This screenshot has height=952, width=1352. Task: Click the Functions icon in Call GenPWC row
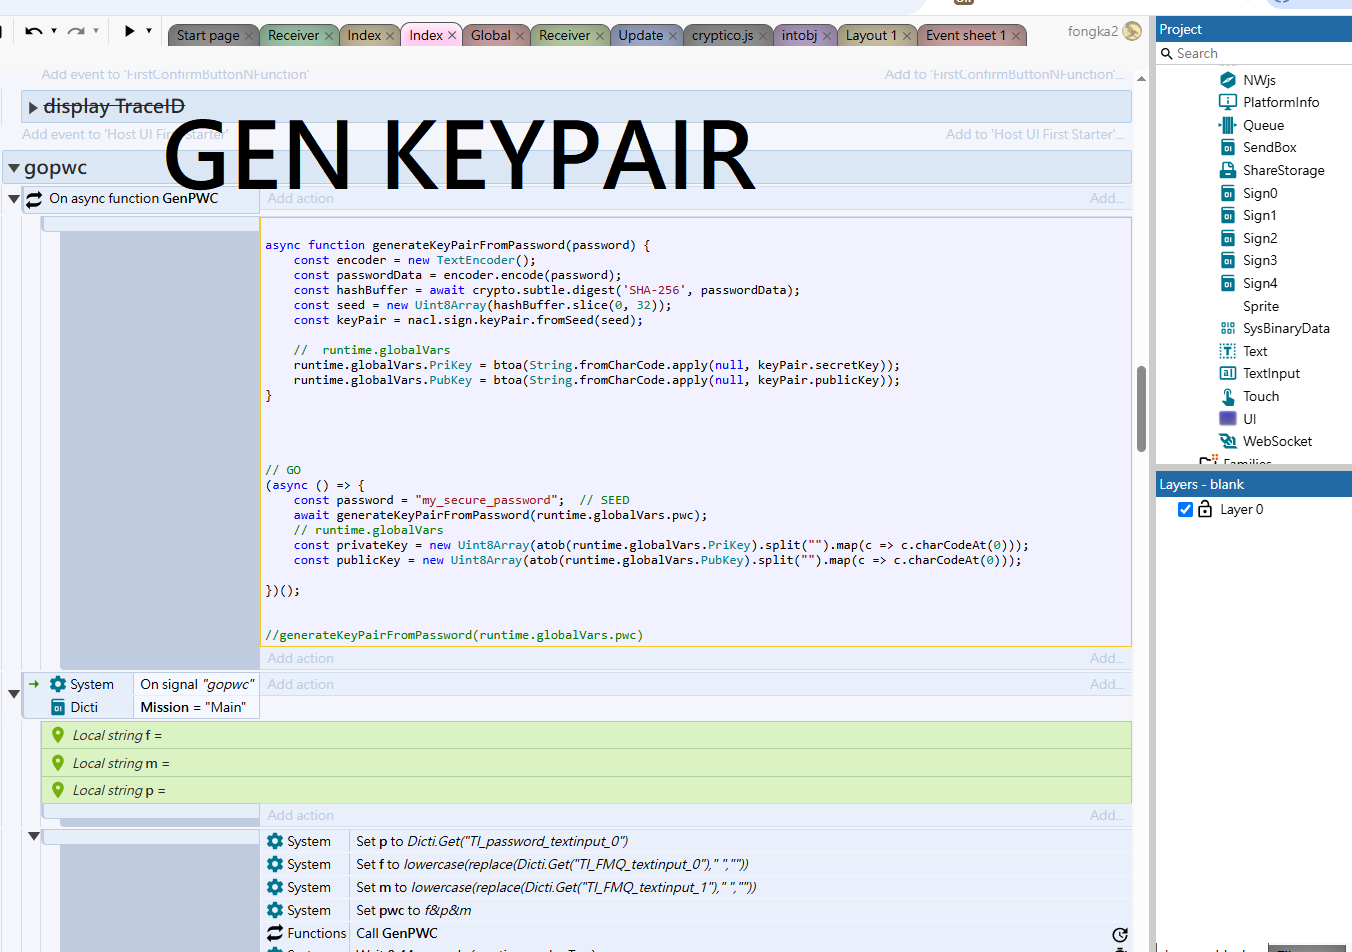tap(275, 933)
